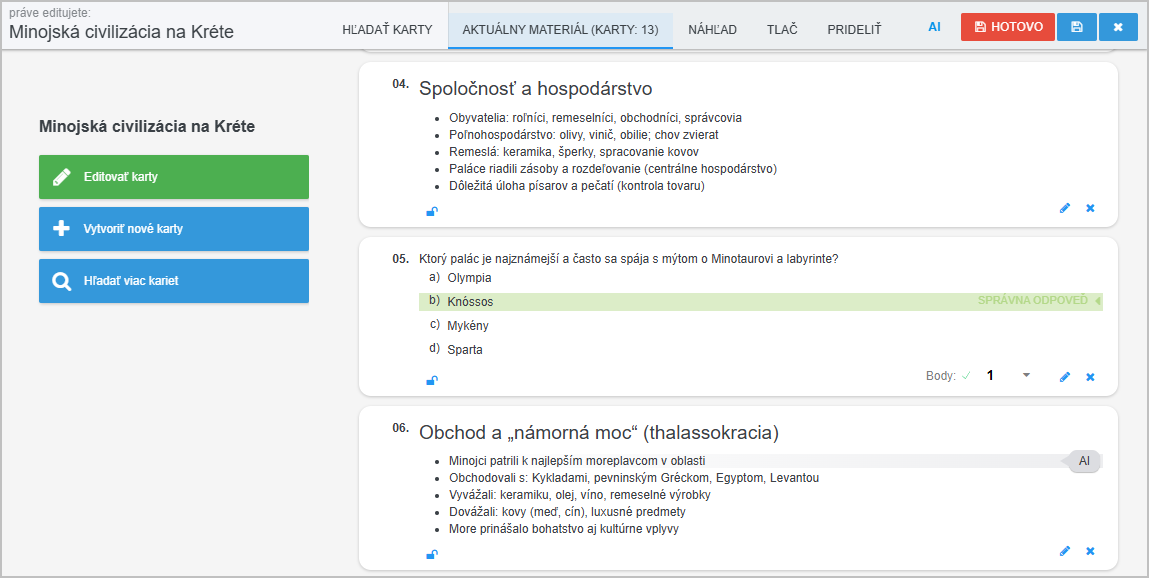Toggle the lock icon on card 06
The image size is (1149, 578).
pyautogui.click(x=432, y=554)
